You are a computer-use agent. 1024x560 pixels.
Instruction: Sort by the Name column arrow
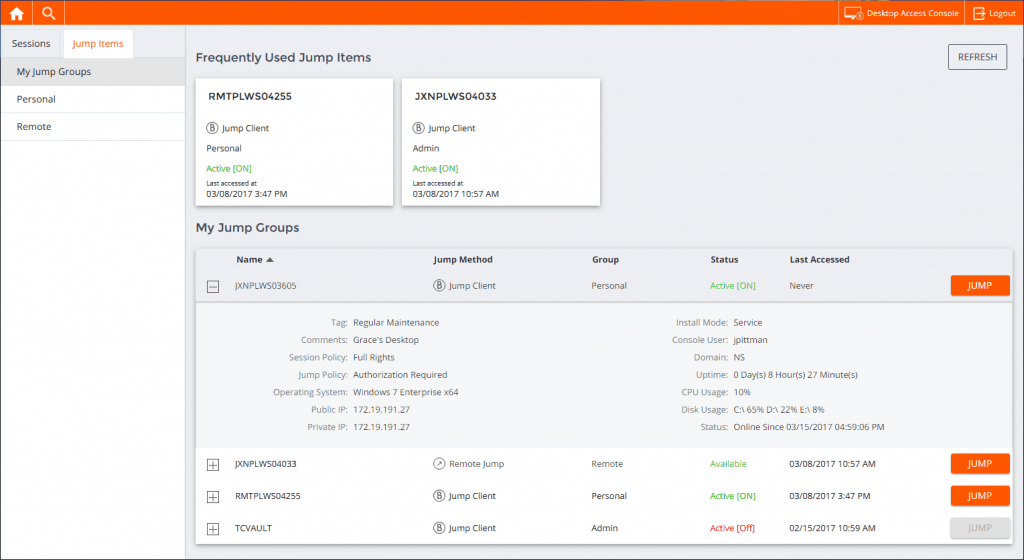270,260
